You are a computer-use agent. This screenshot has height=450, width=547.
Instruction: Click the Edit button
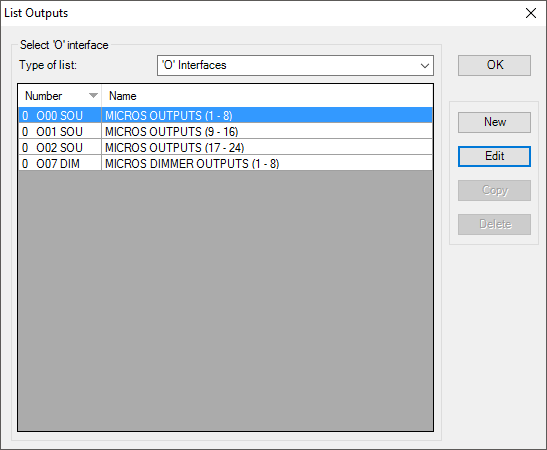[494, 156]
